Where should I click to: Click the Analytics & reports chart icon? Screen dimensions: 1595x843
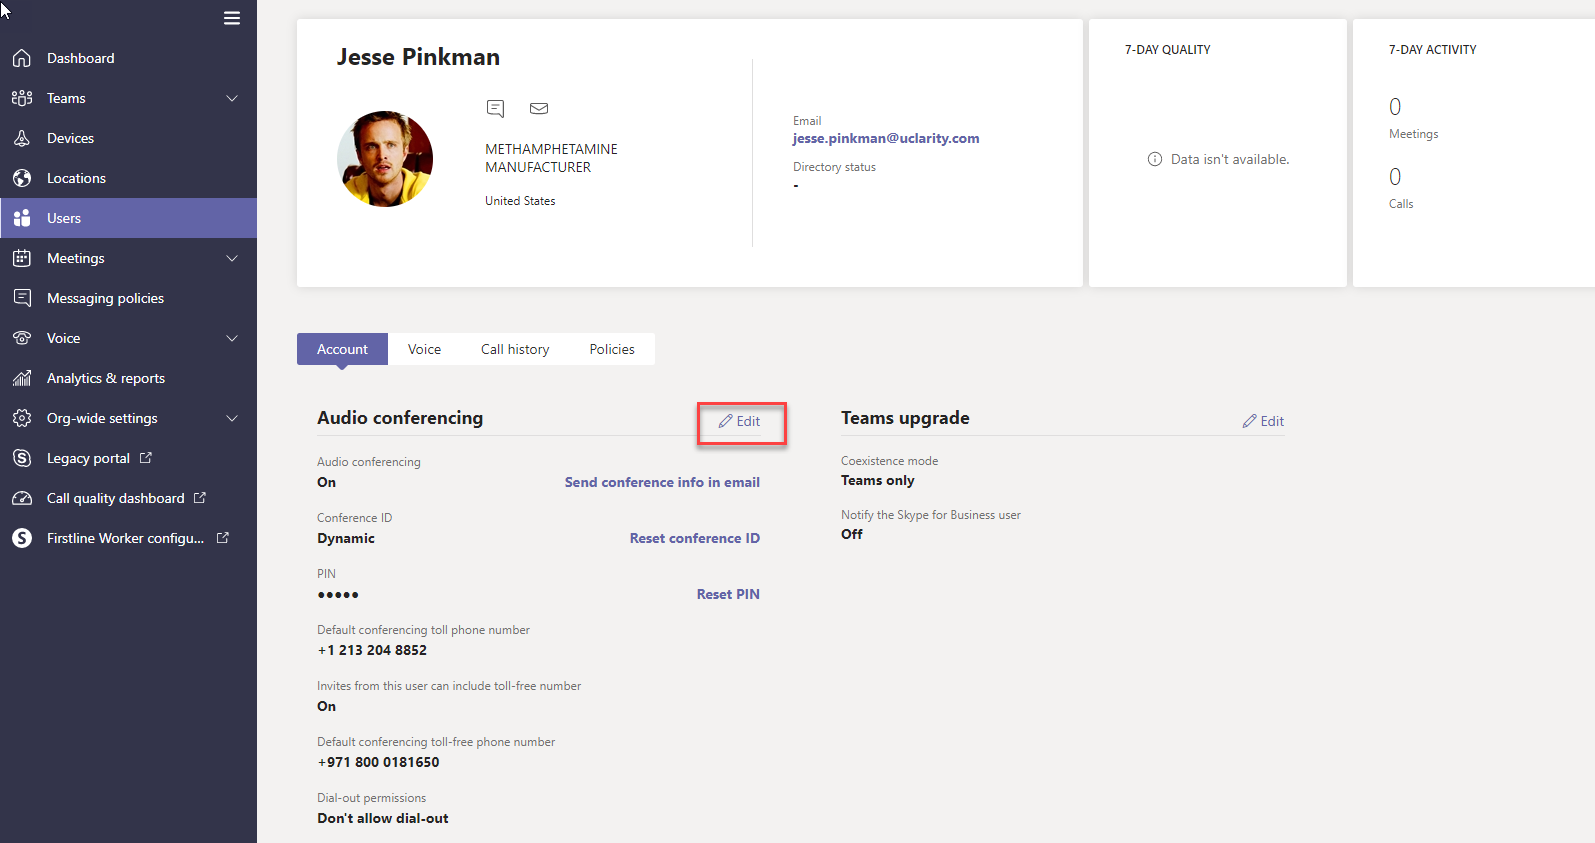click(x=22, y=378)
